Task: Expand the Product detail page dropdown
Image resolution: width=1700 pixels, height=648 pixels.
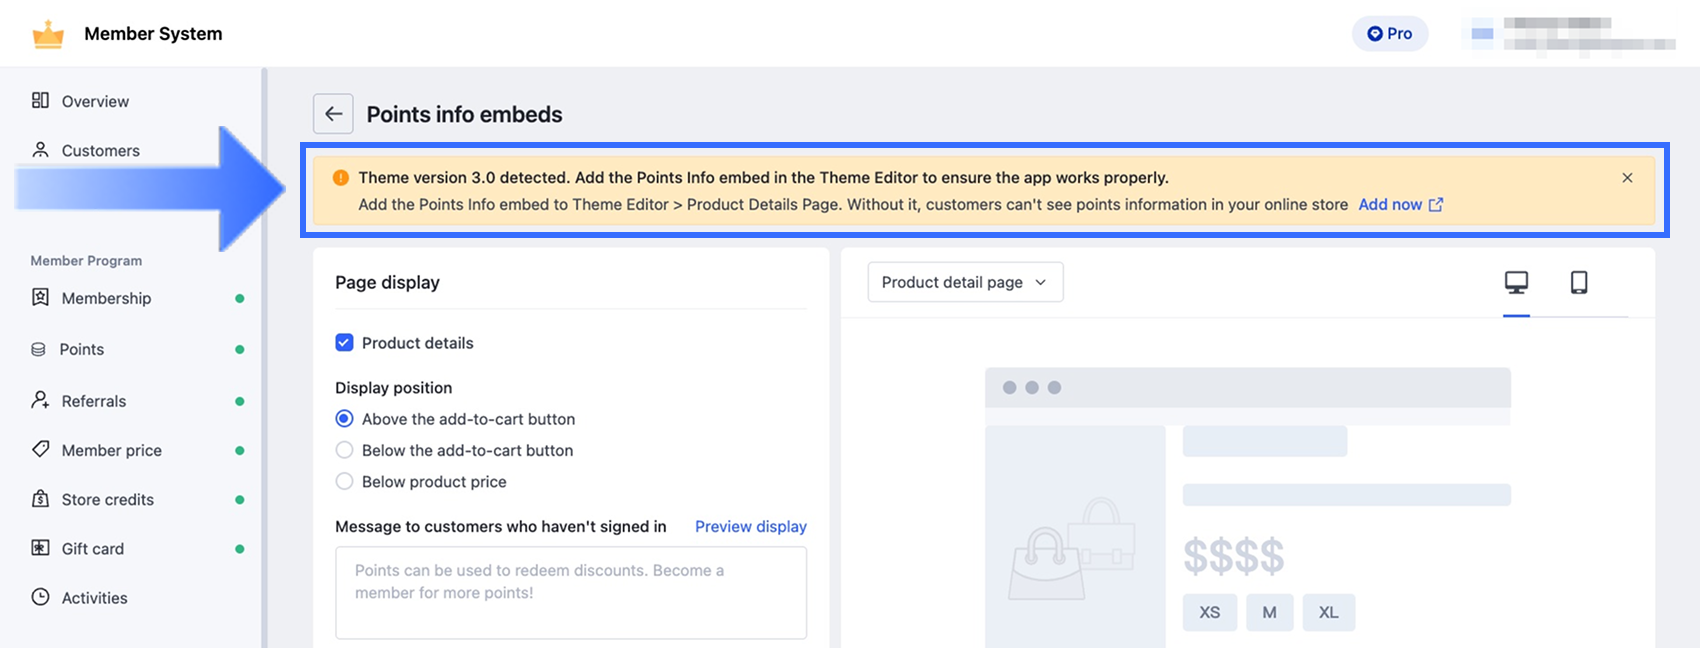Action: pyautogui.click(x=964, y=282)
